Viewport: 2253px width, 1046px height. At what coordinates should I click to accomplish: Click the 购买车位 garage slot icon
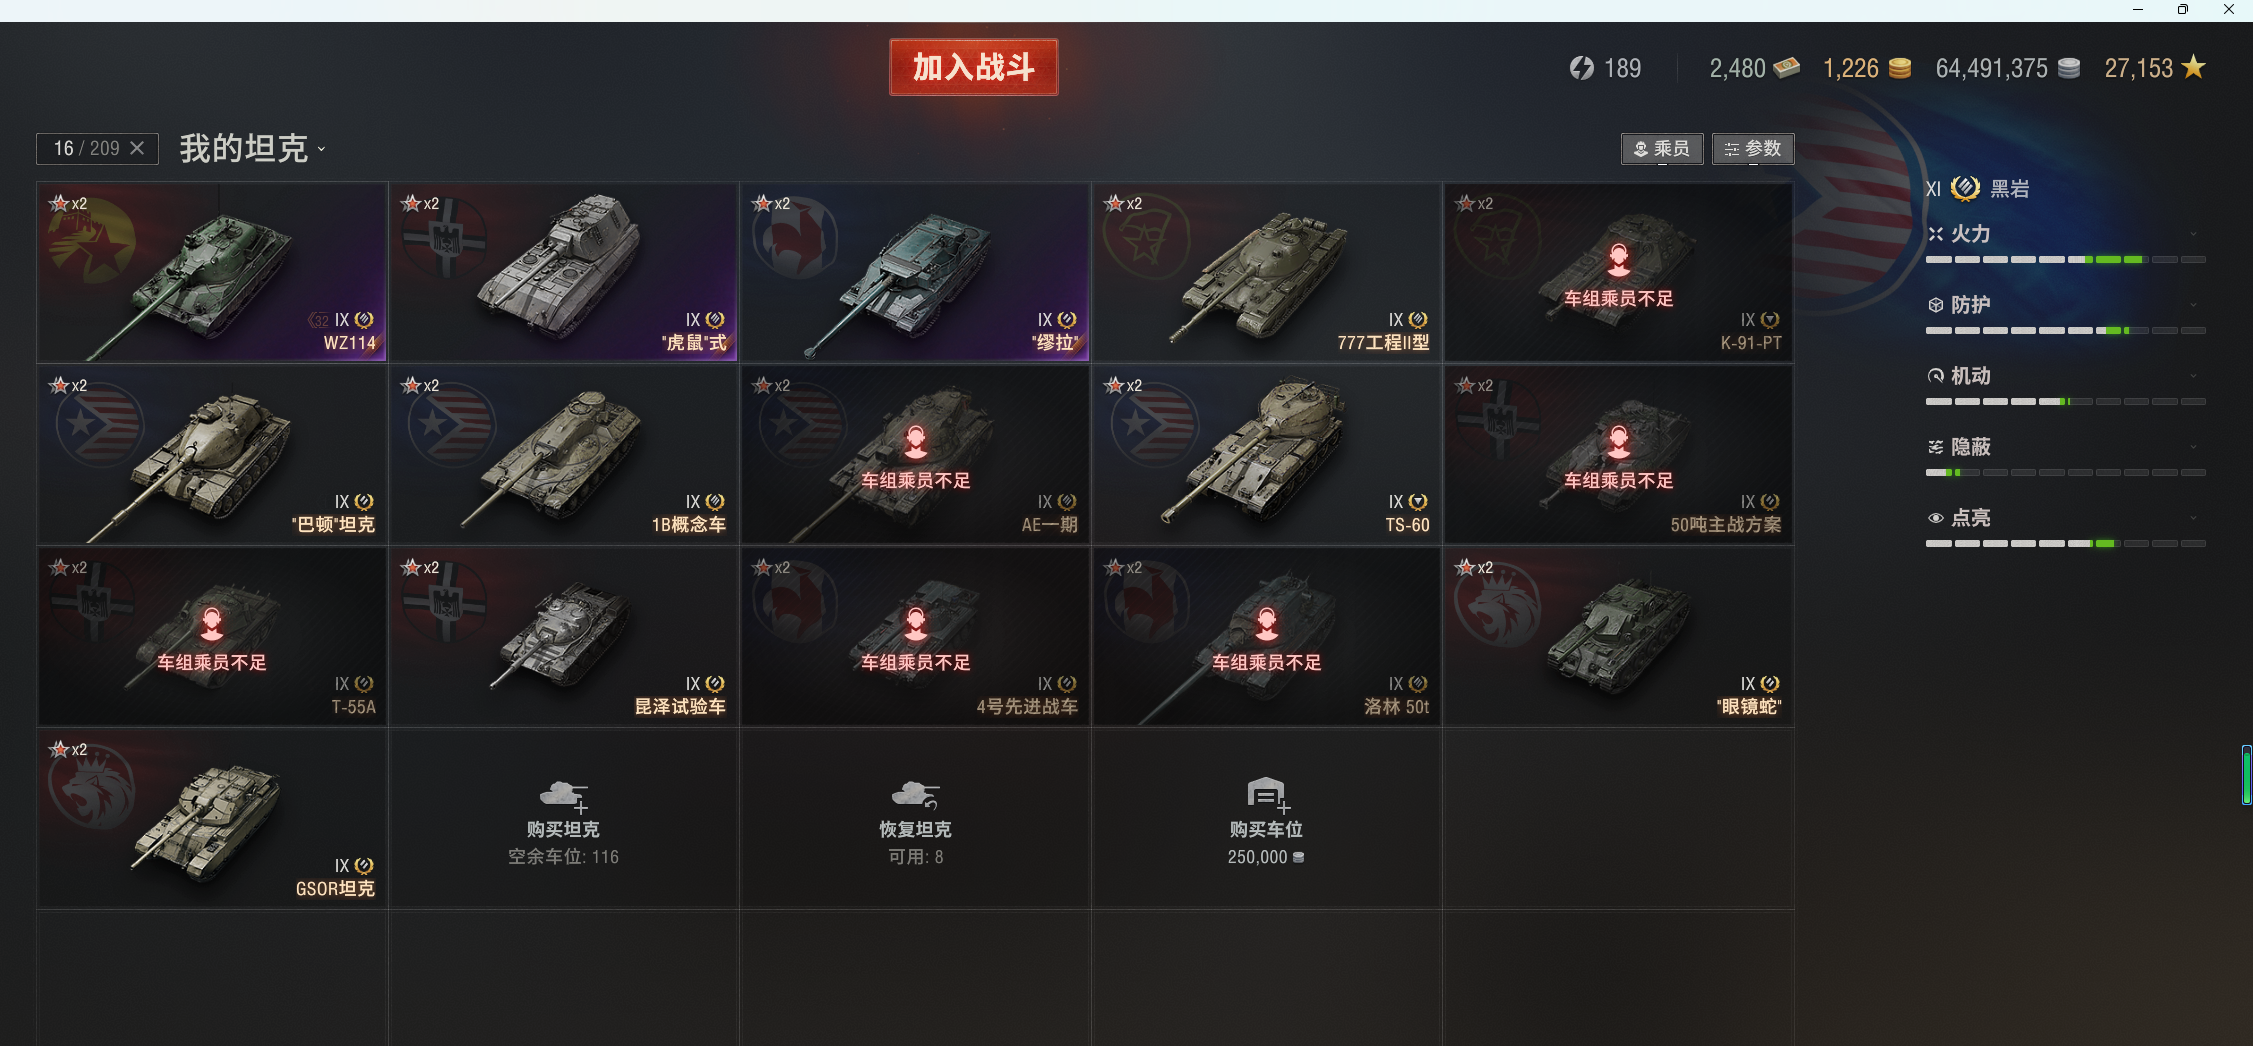pos(1267,795)
